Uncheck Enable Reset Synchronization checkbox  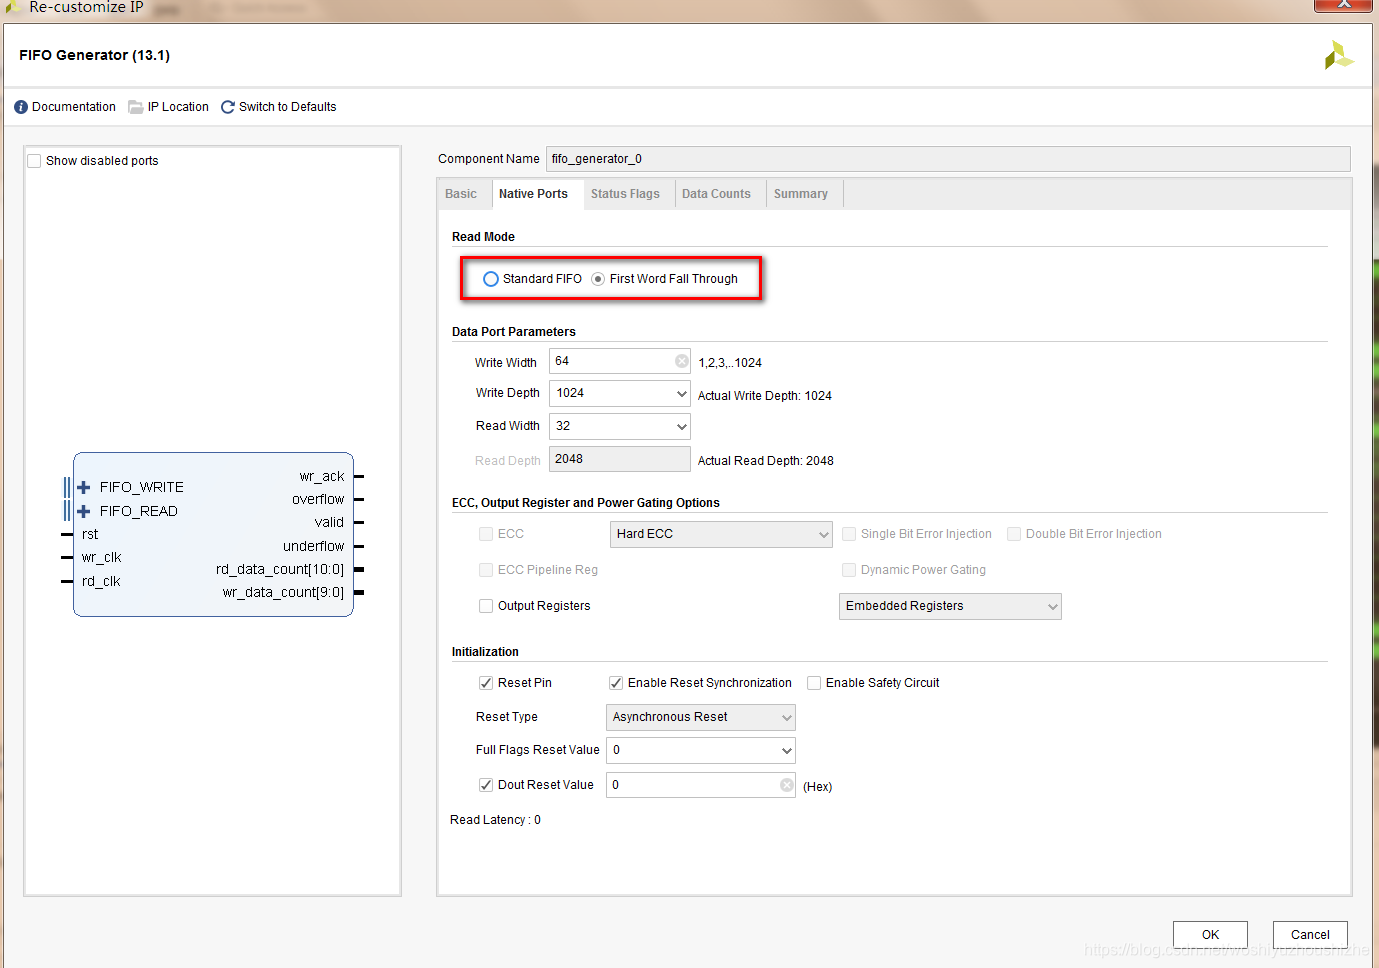click(x=616, y=683)
